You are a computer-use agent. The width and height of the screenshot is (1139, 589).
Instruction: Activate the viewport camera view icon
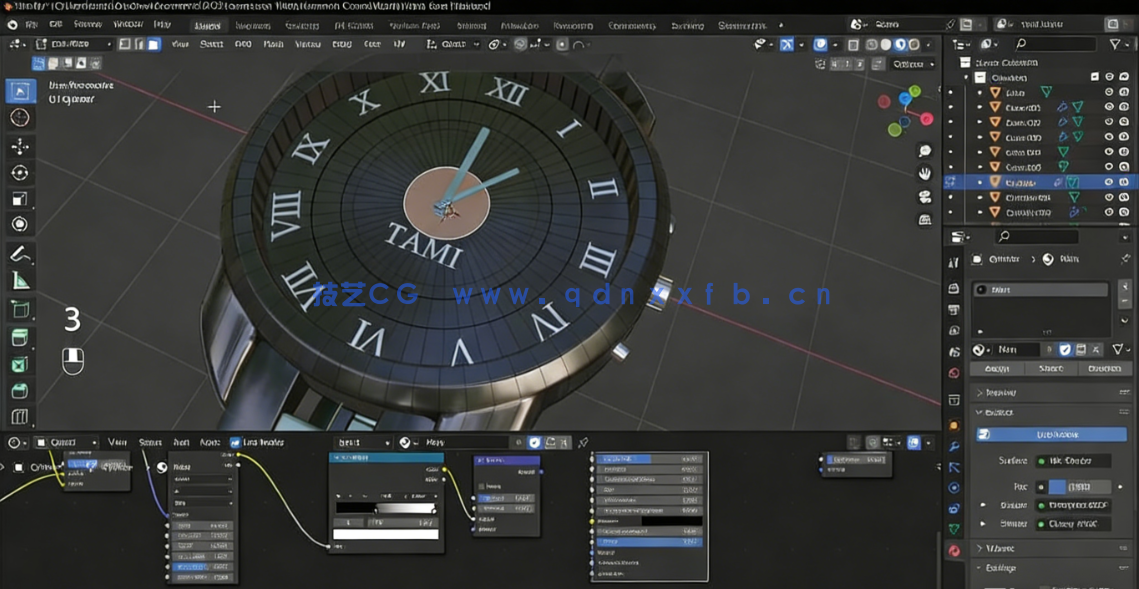(923, 196)
